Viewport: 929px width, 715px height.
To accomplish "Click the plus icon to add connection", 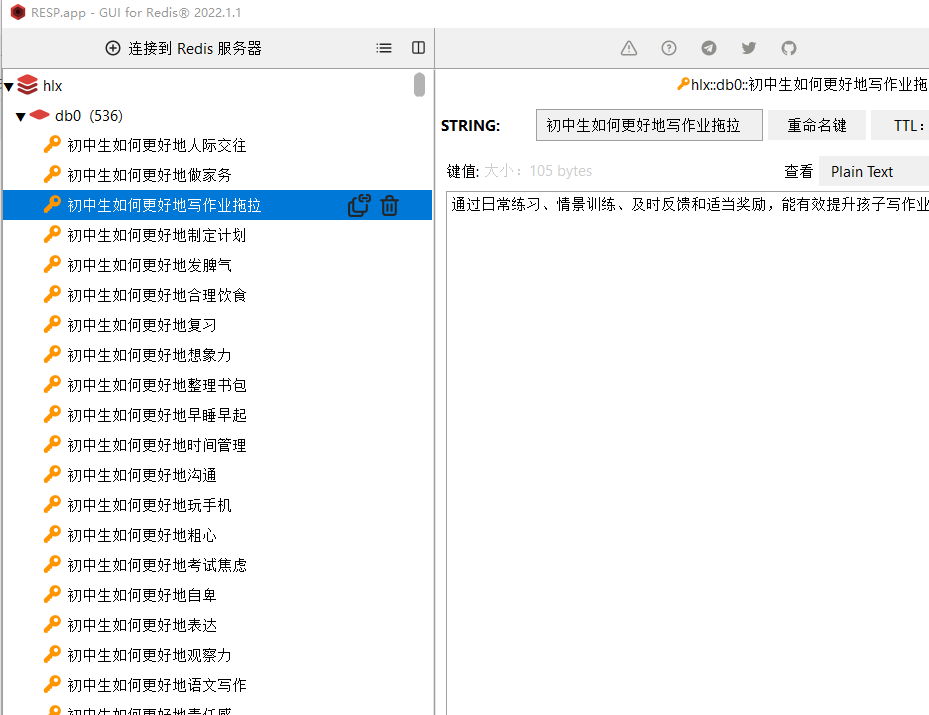I will click(113, 48).
